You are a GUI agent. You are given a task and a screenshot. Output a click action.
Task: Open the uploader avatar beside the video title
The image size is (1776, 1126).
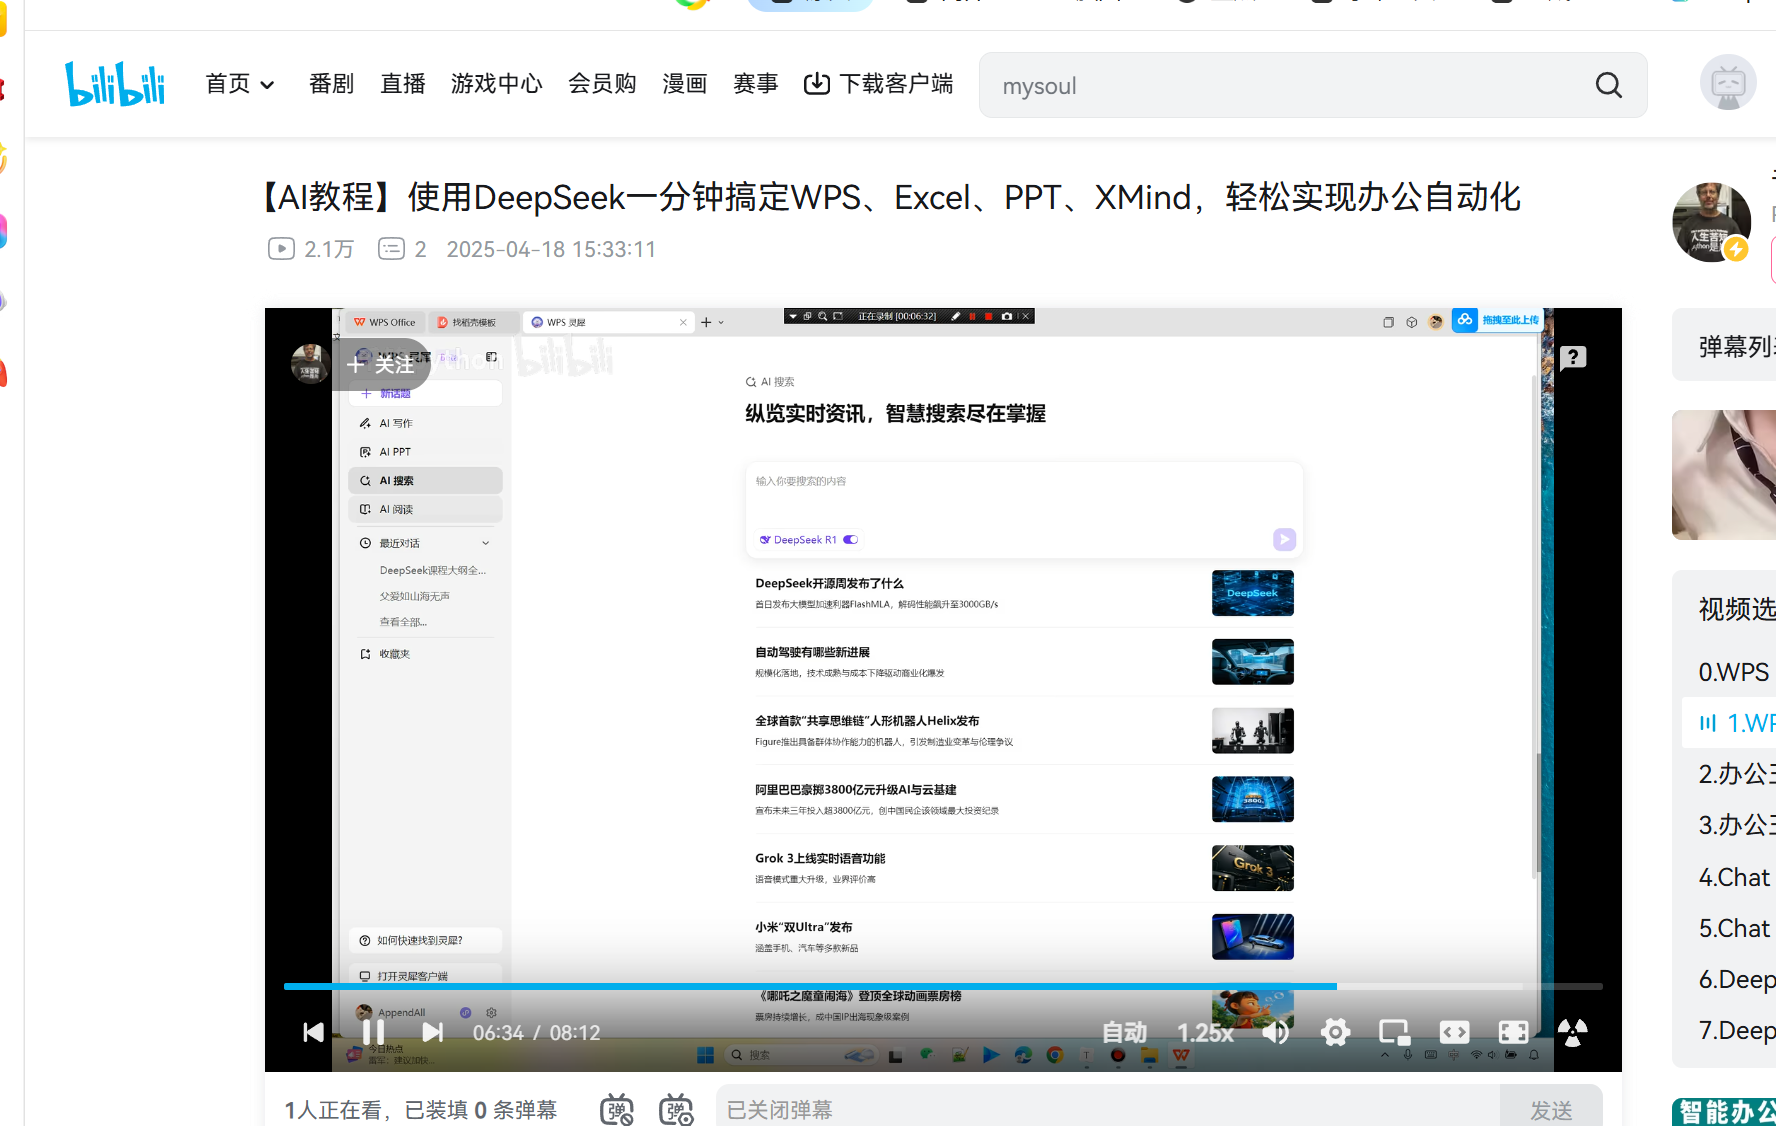tap(1711, 222)
